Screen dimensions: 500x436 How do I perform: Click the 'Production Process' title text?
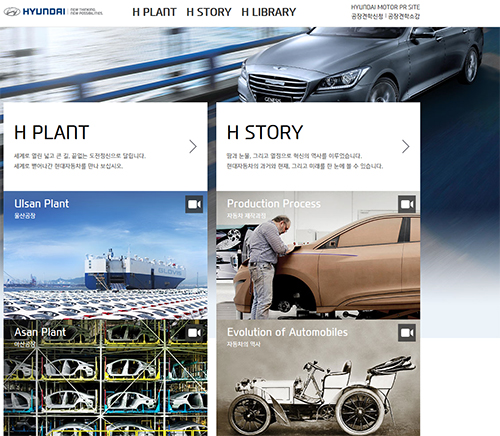(x=274, y=204)
